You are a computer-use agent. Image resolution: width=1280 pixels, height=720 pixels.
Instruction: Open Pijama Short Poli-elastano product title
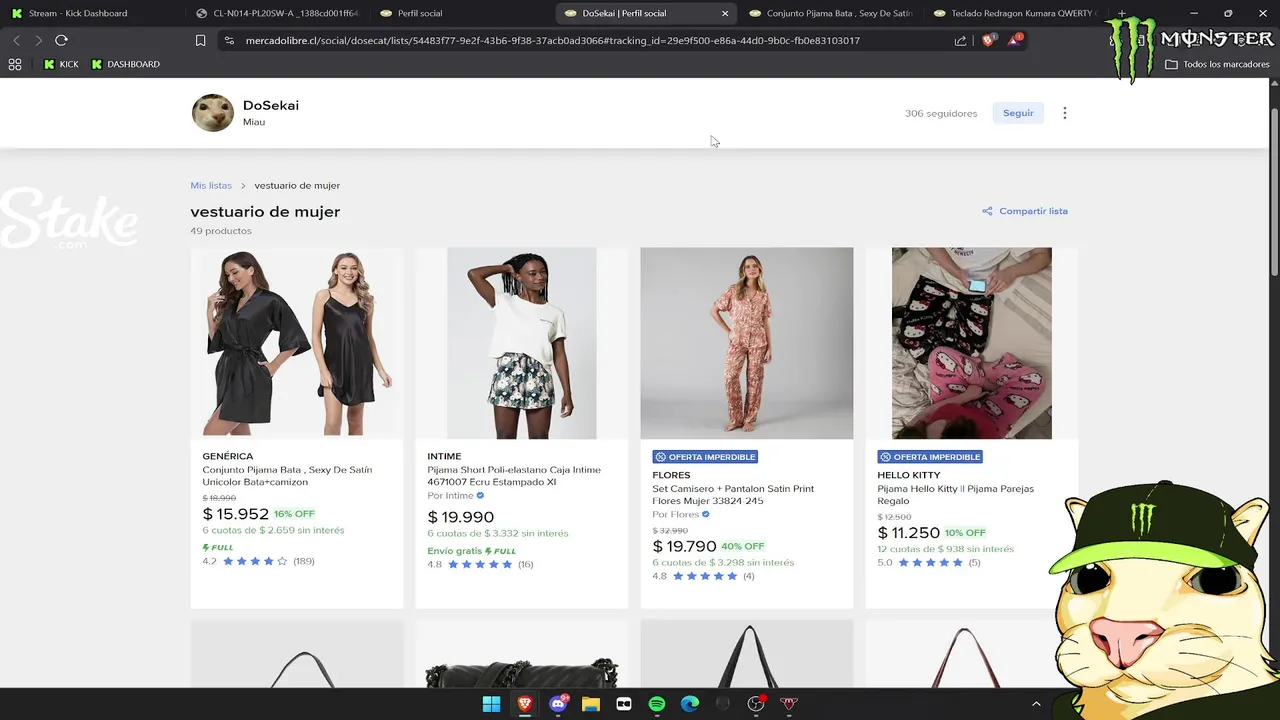click(514, 476)
